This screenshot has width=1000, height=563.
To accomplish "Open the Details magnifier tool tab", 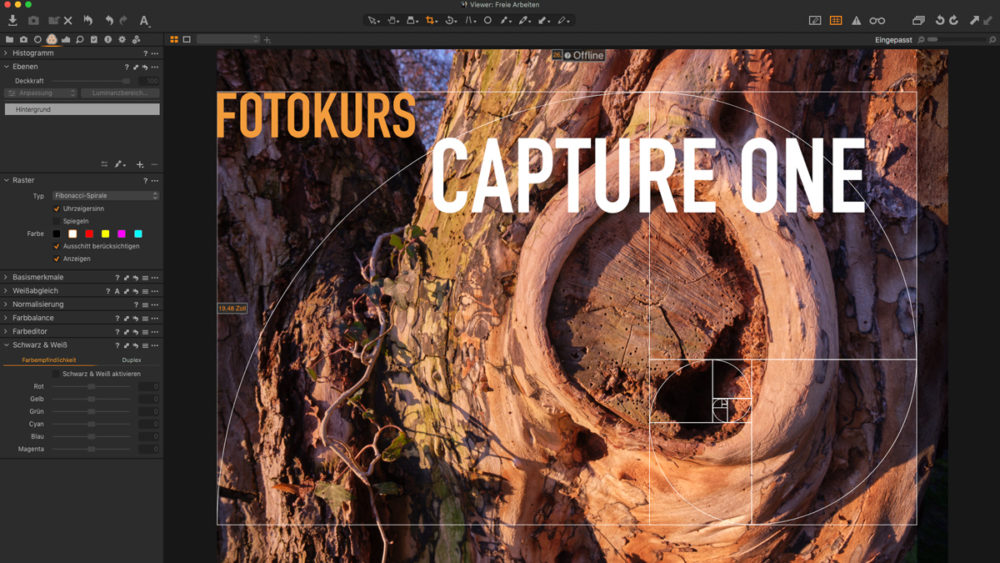I will click(x=80, y=40).
